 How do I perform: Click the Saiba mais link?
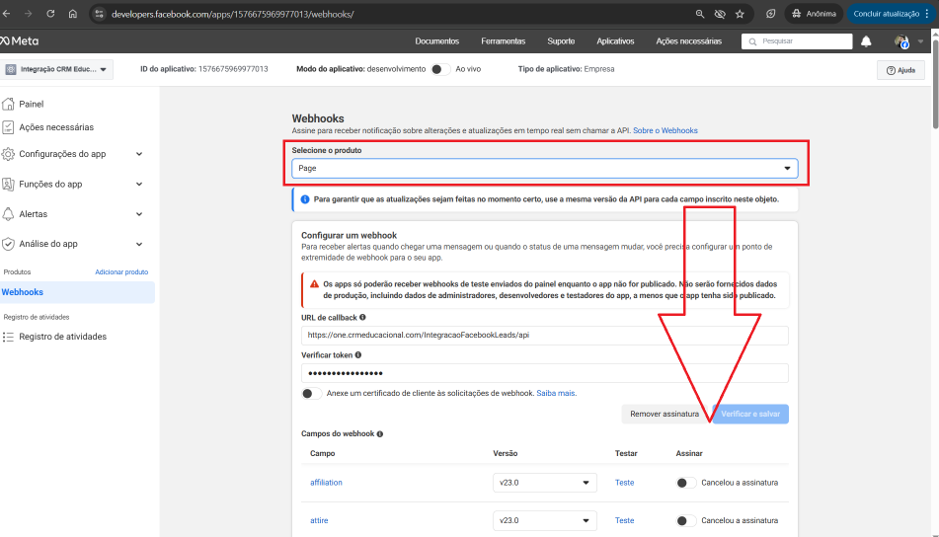(x=555, y=393)
